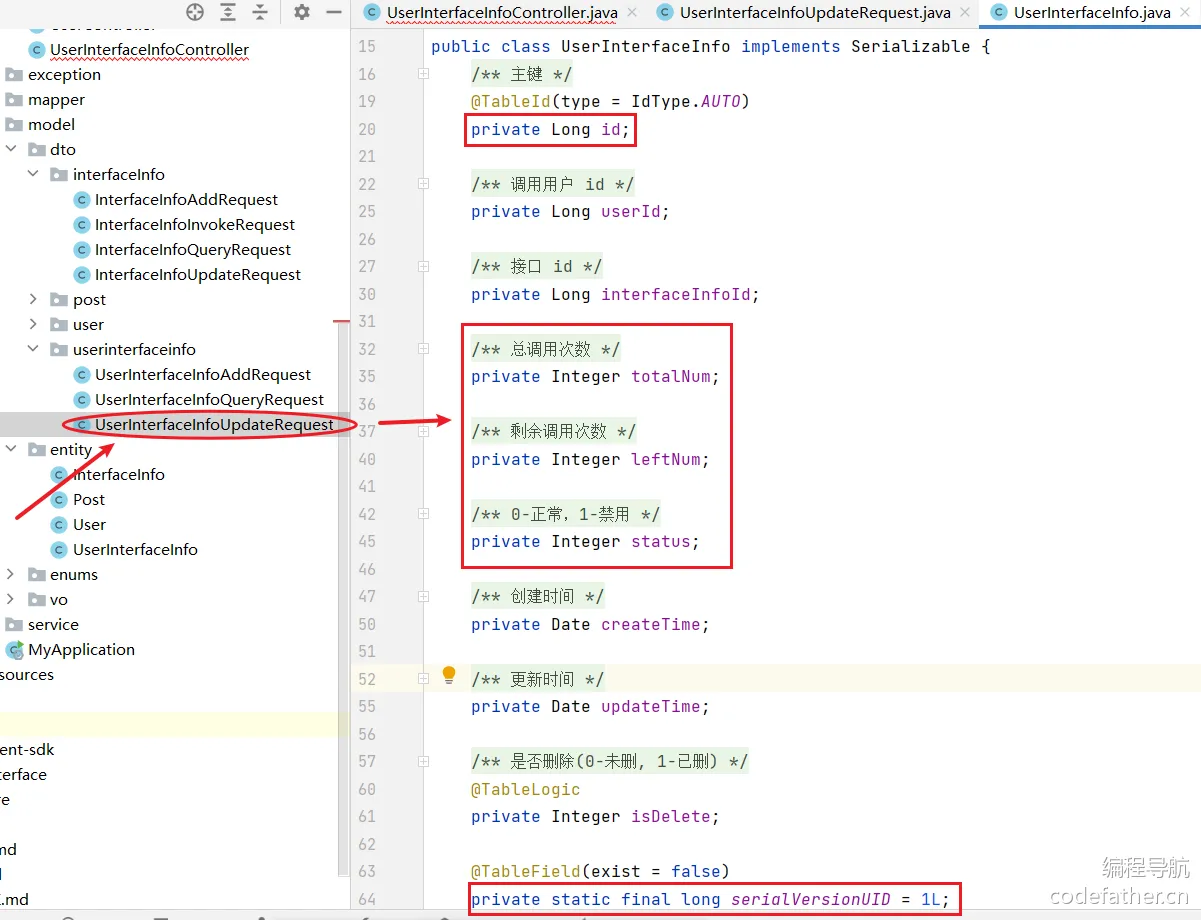This screenshot has width=1201, height=920.
Task: Switch to UserInterfaceInfoController.java tab
Action: [x=502, y=13]
